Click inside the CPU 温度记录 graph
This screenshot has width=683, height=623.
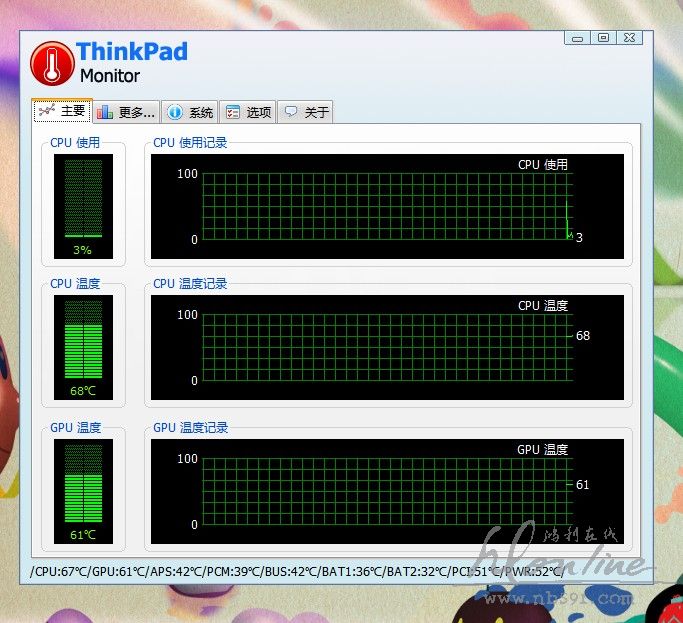tap(387, 348)
